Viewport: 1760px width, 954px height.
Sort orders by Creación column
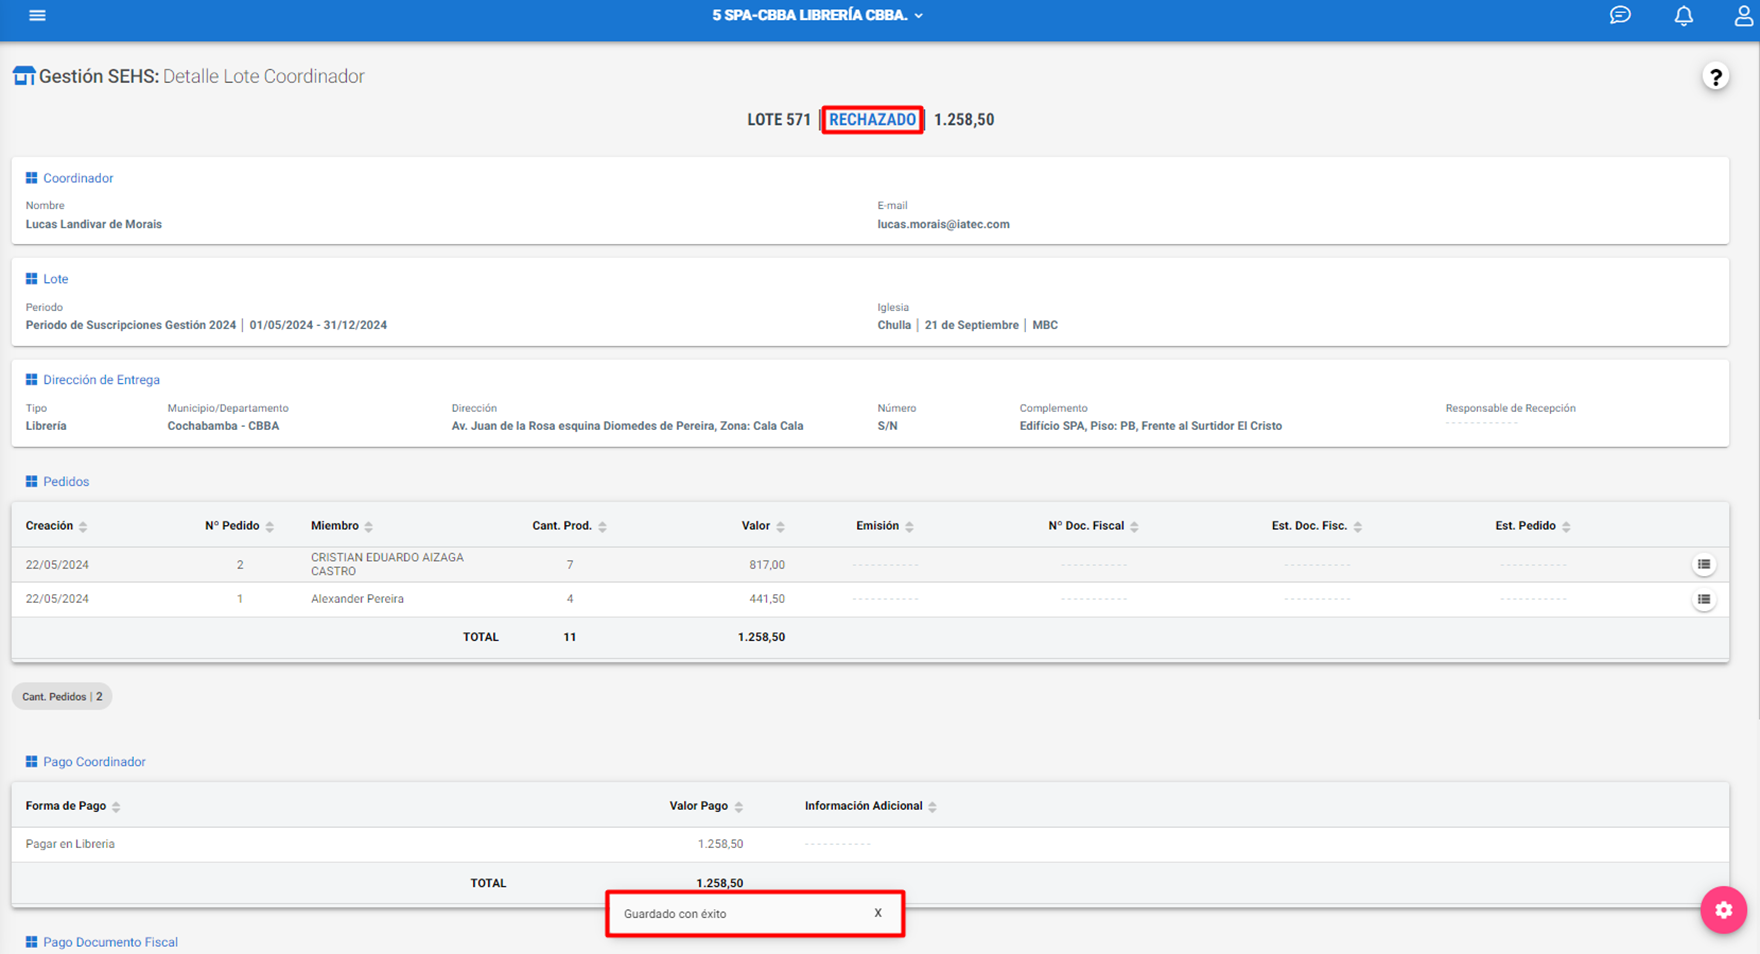pyautogui.click(x=56, y=526)
